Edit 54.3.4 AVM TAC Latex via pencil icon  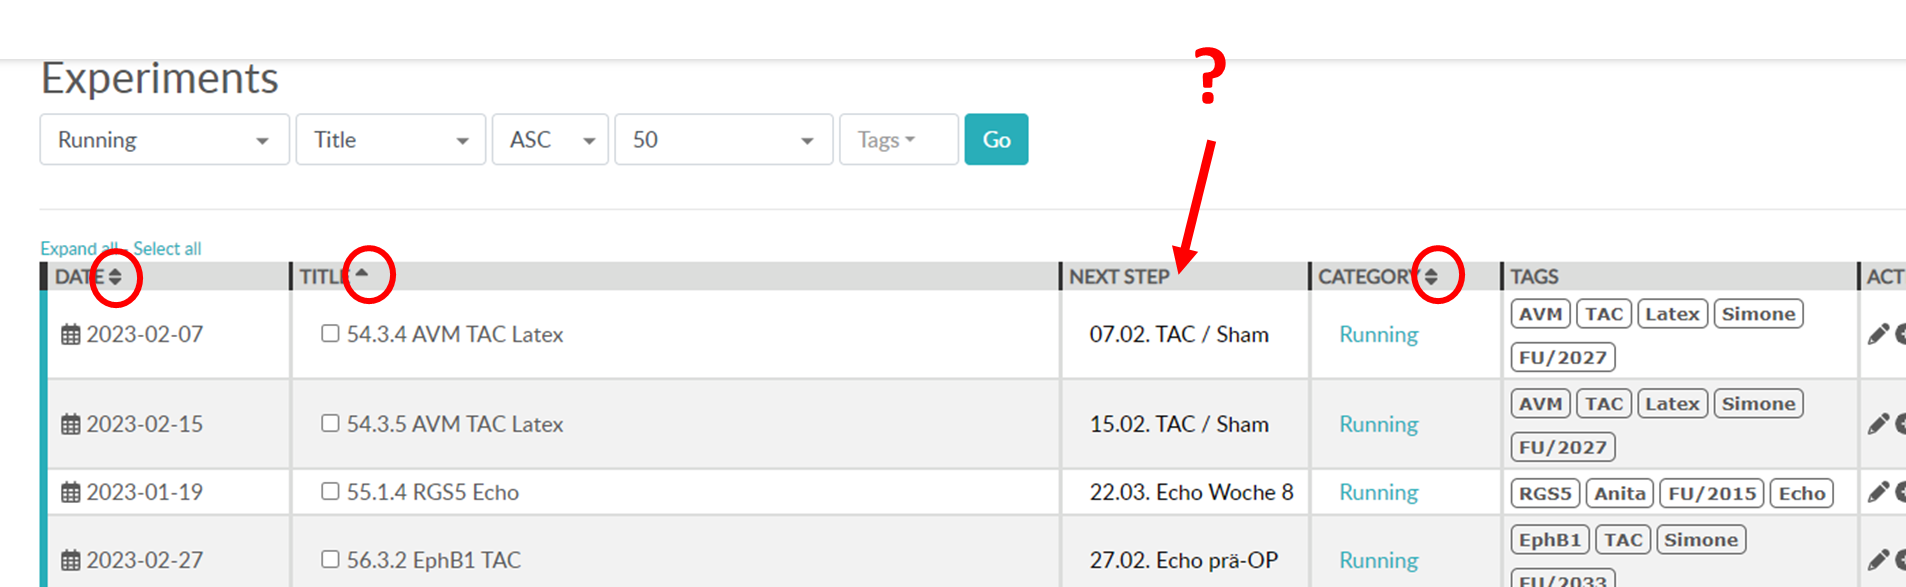(x=1878, y=335)
